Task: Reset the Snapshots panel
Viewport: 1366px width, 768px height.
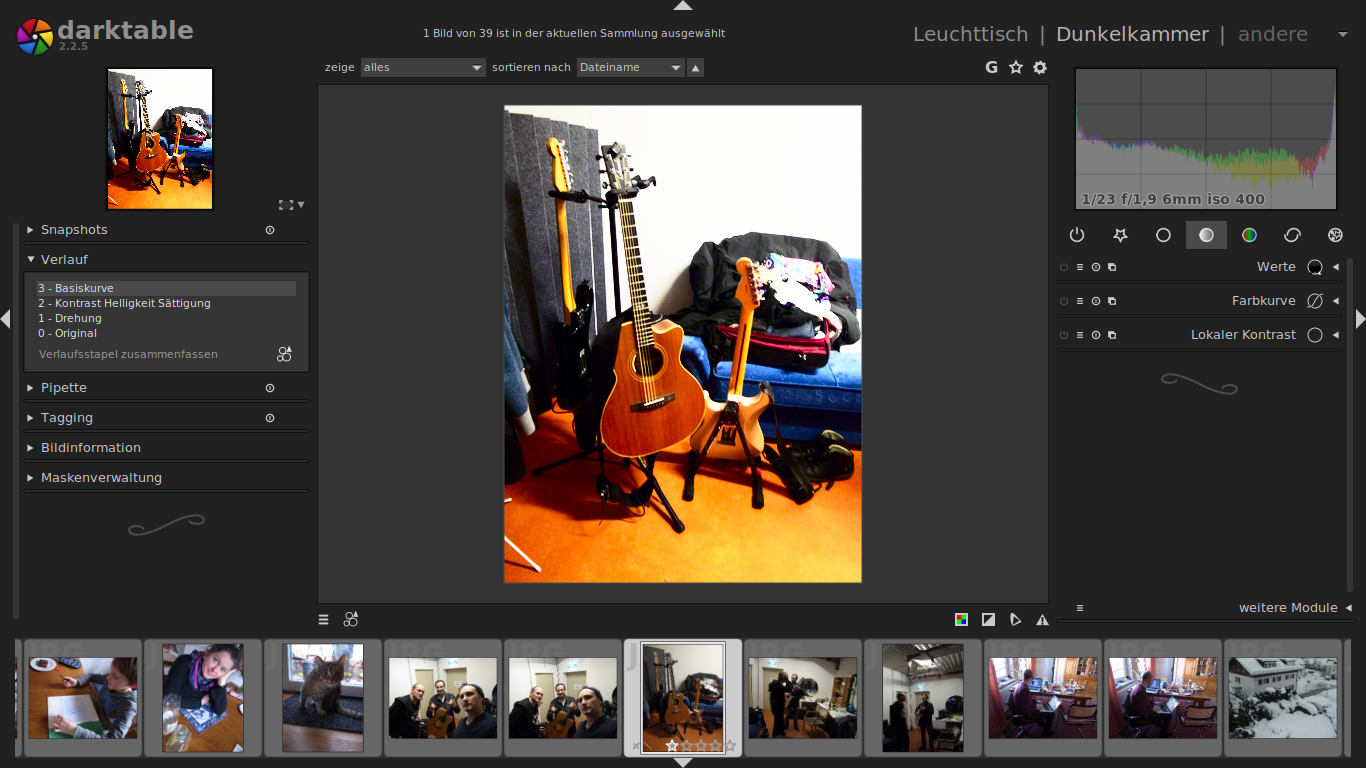Action: (270, 230)
